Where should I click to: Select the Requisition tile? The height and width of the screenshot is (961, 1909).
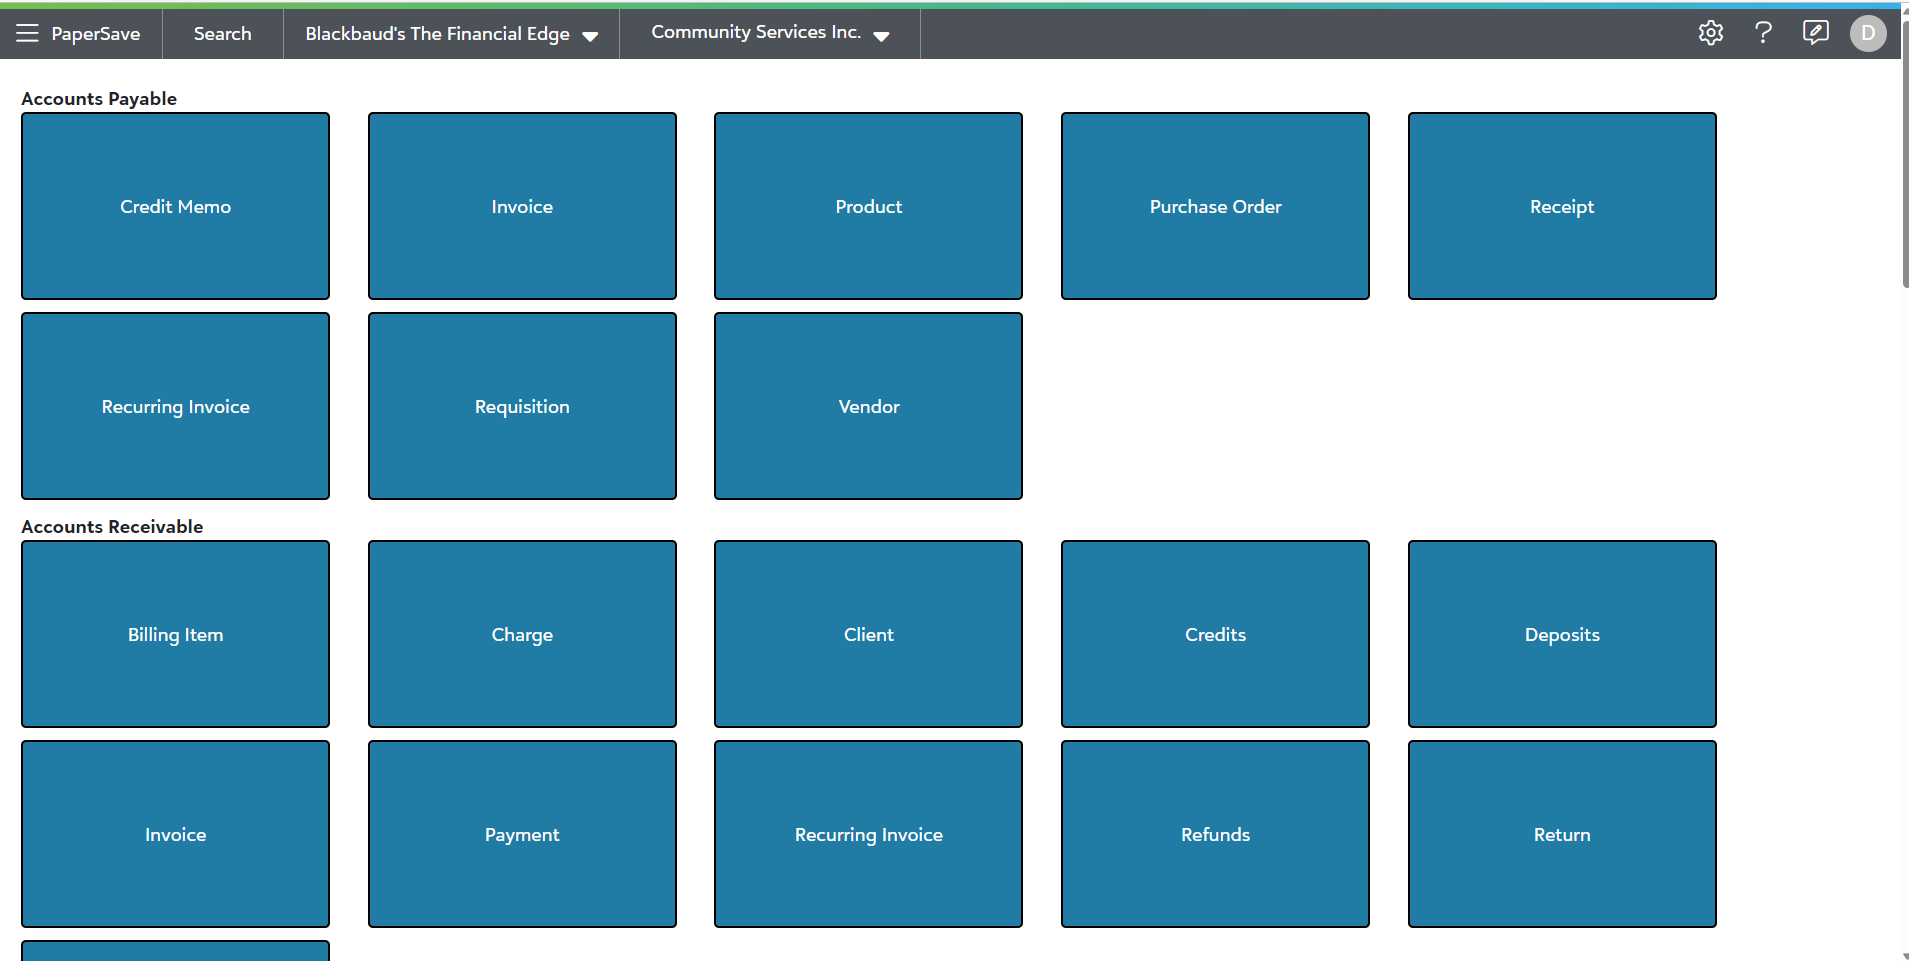pos(522,406)
